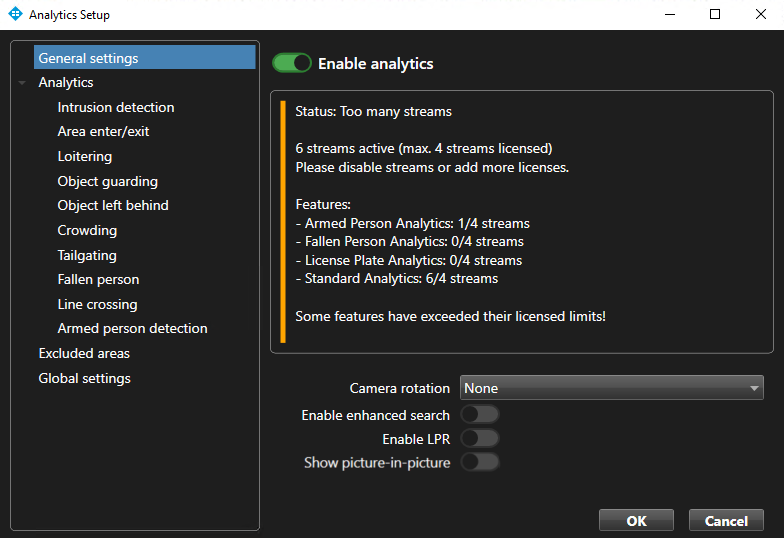Click the Analytics Setup app icon
The height and width of the screenshot is (538, 784).
pyautogui.click(x=15, y=15)
